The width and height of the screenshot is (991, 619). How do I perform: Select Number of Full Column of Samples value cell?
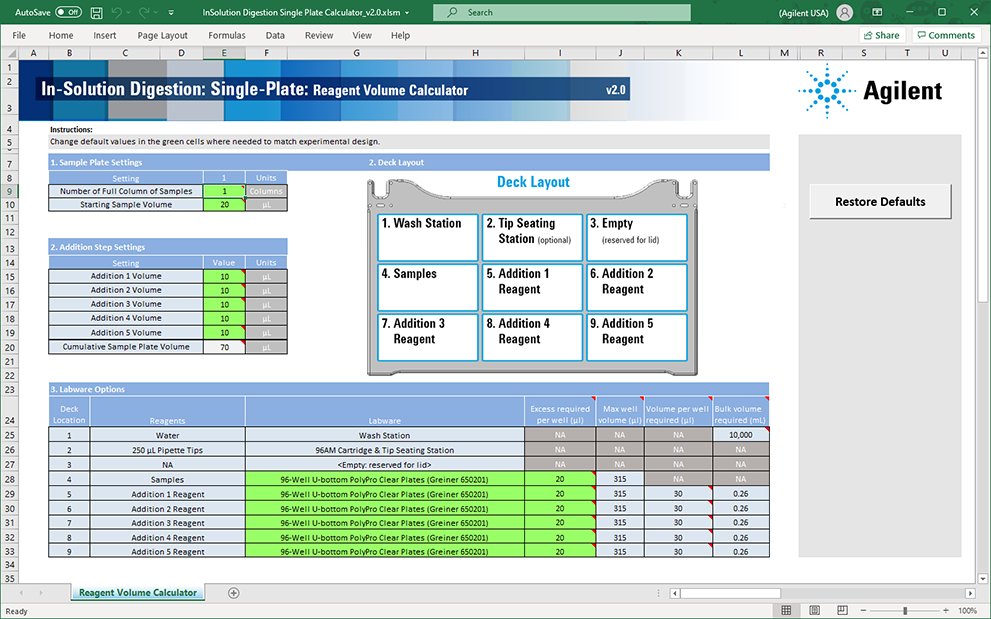point(224,191)
